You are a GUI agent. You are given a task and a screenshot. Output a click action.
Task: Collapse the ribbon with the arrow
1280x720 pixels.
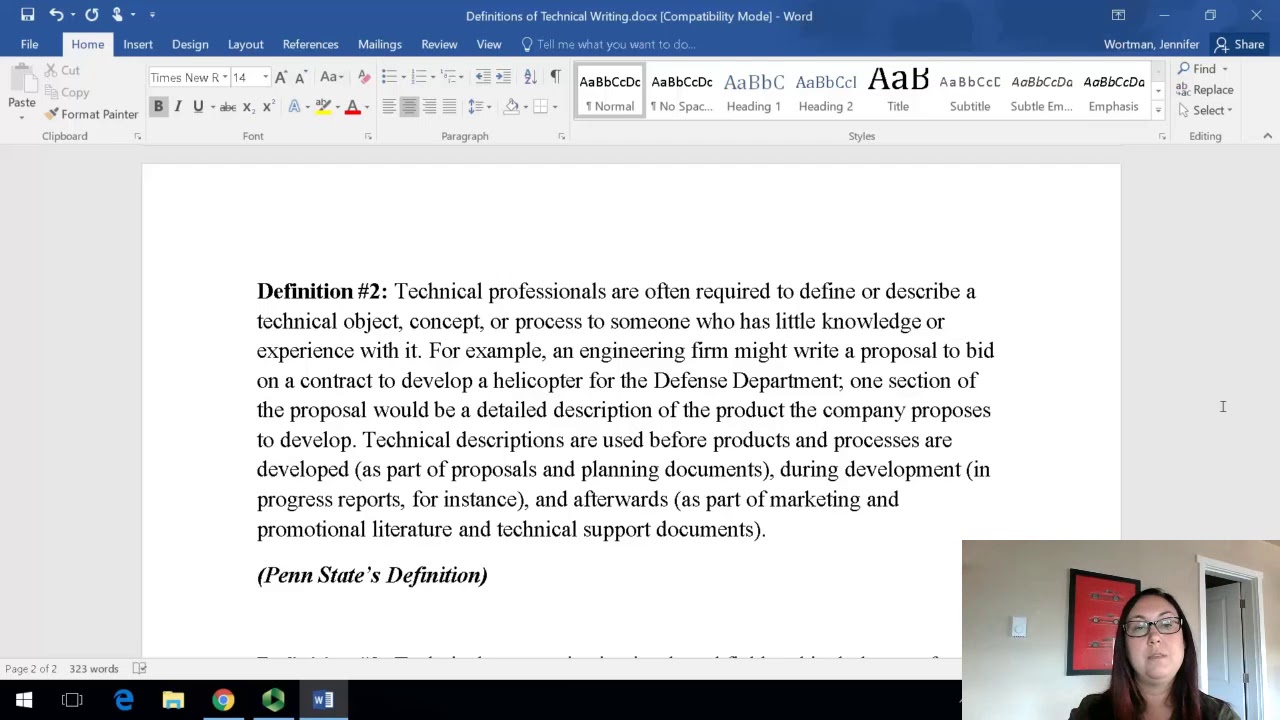[x=1267, y=136]
